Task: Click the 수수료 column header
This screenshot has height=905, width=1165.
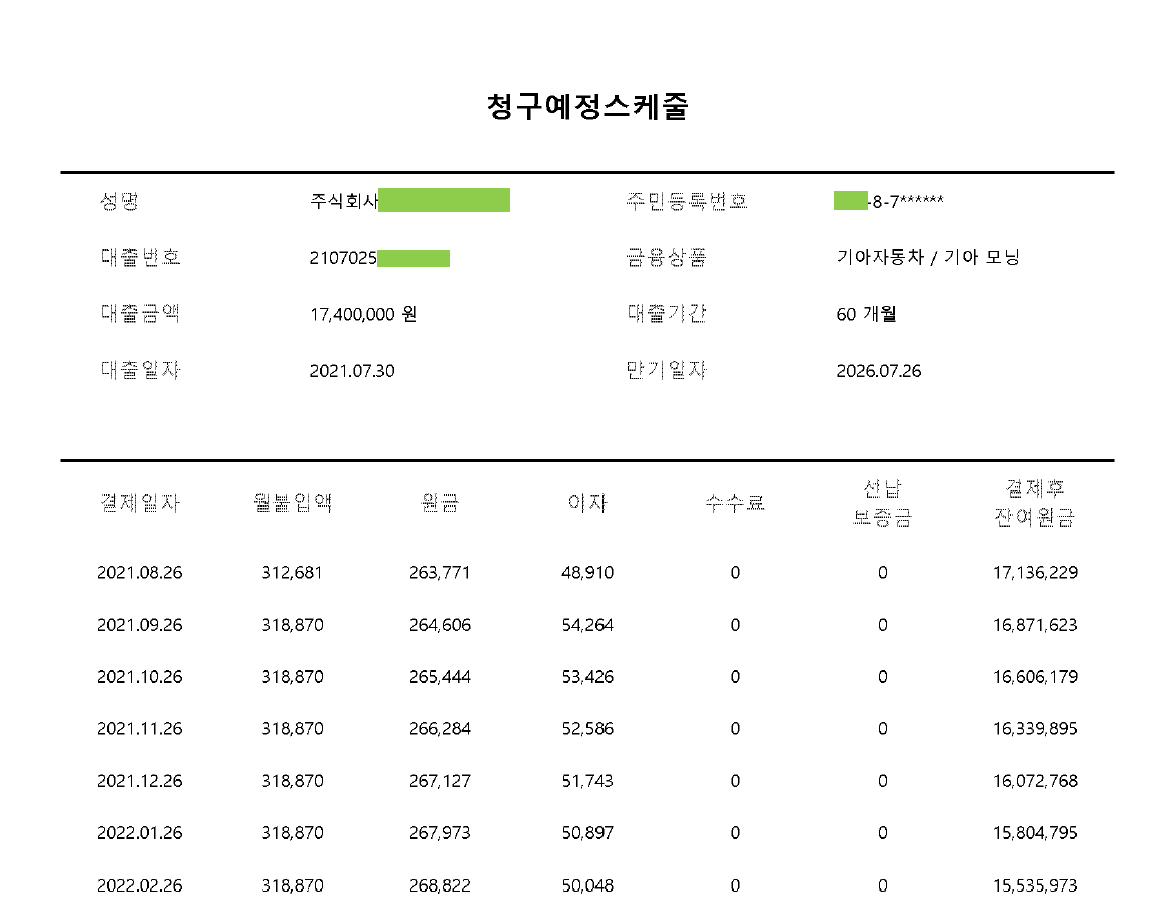Action: pos(735,503)
